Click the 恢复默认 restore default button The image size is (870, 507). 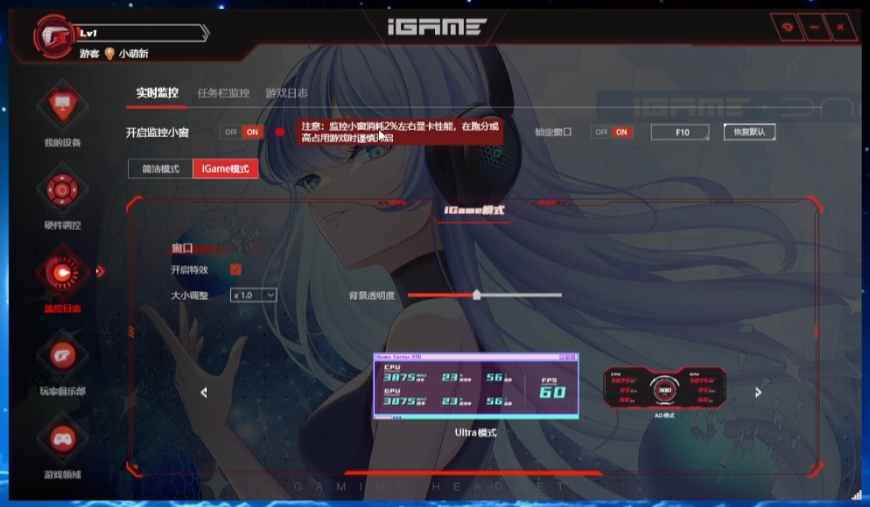[749, 132]
